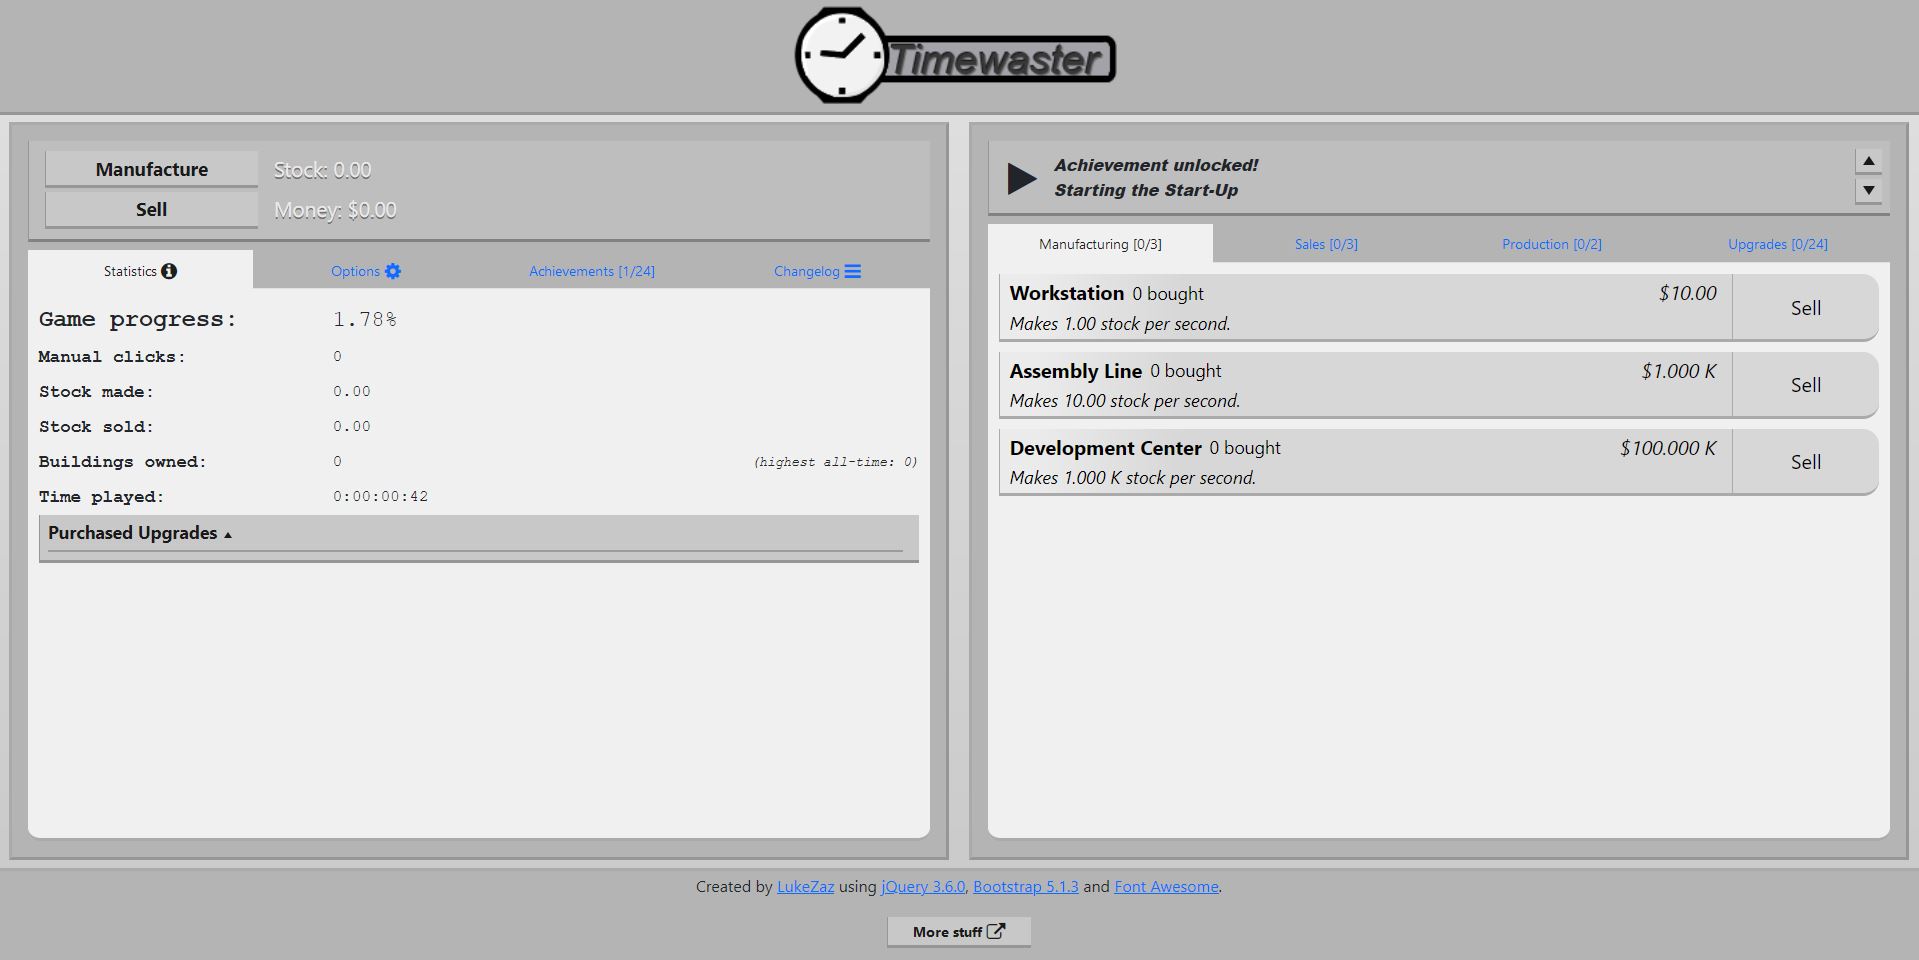
Task: Buy an Assembly Line for $1.000 K
Action: [1365, 385]
